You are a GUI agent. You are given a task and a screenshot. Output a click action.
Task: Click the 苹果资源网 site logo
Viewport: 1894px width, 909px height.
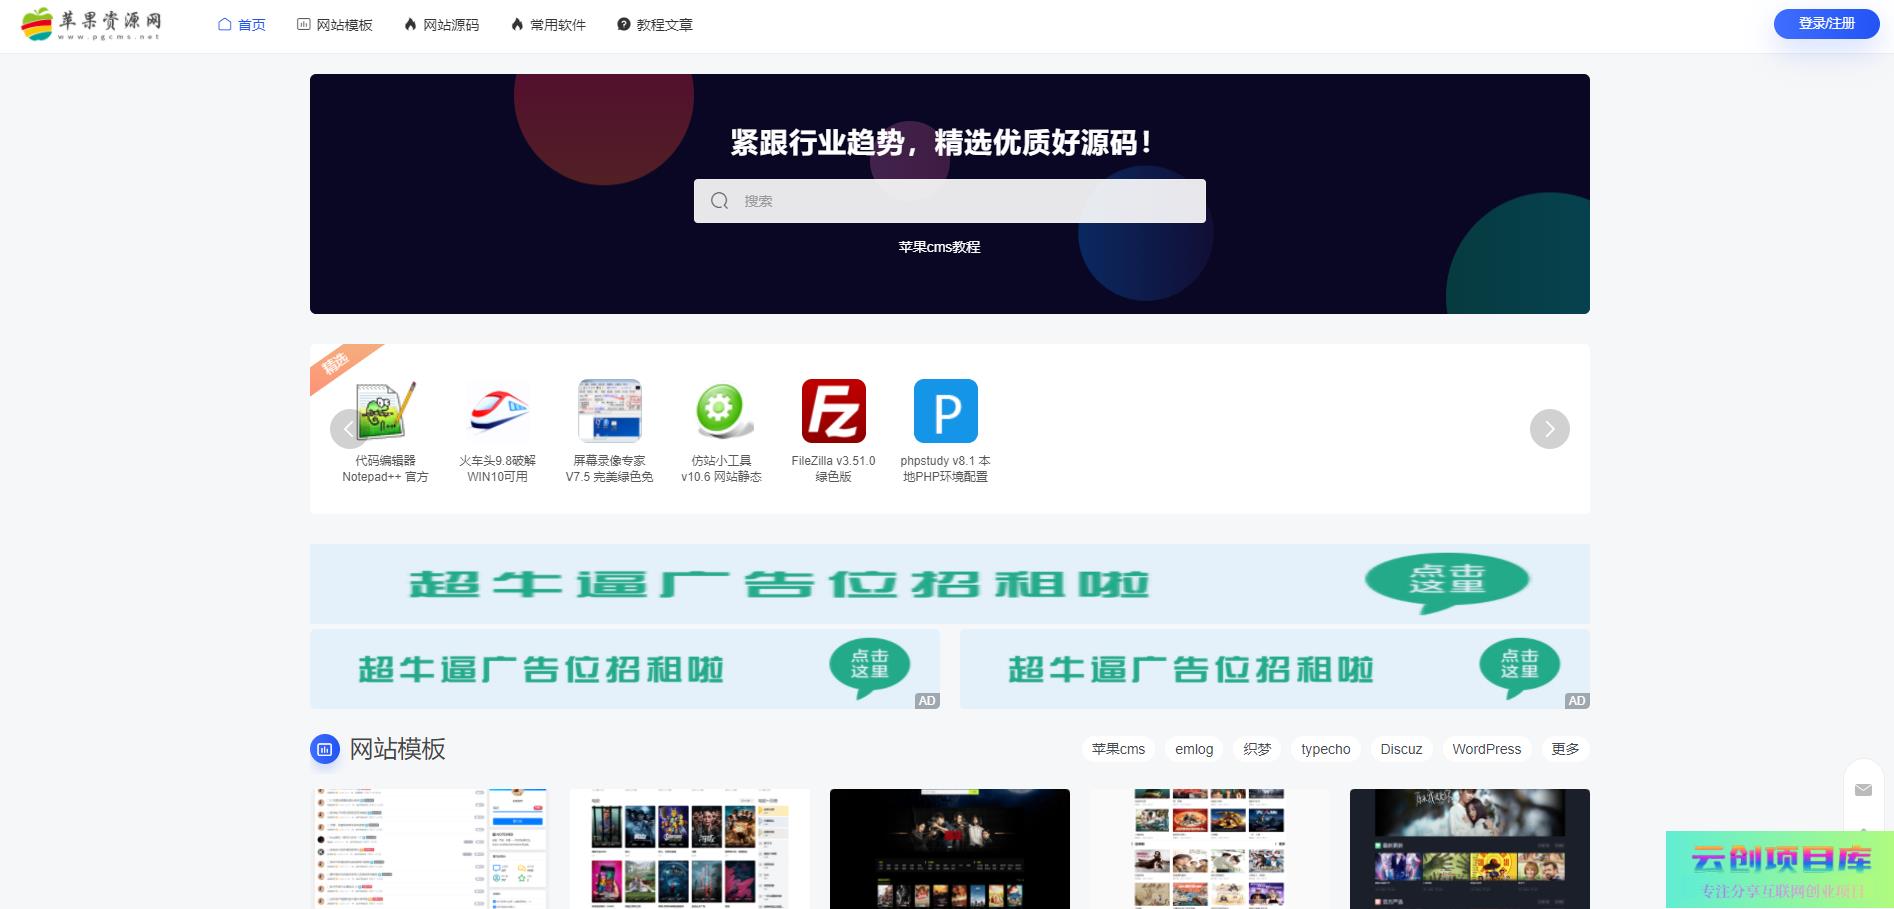pos(92,24)
